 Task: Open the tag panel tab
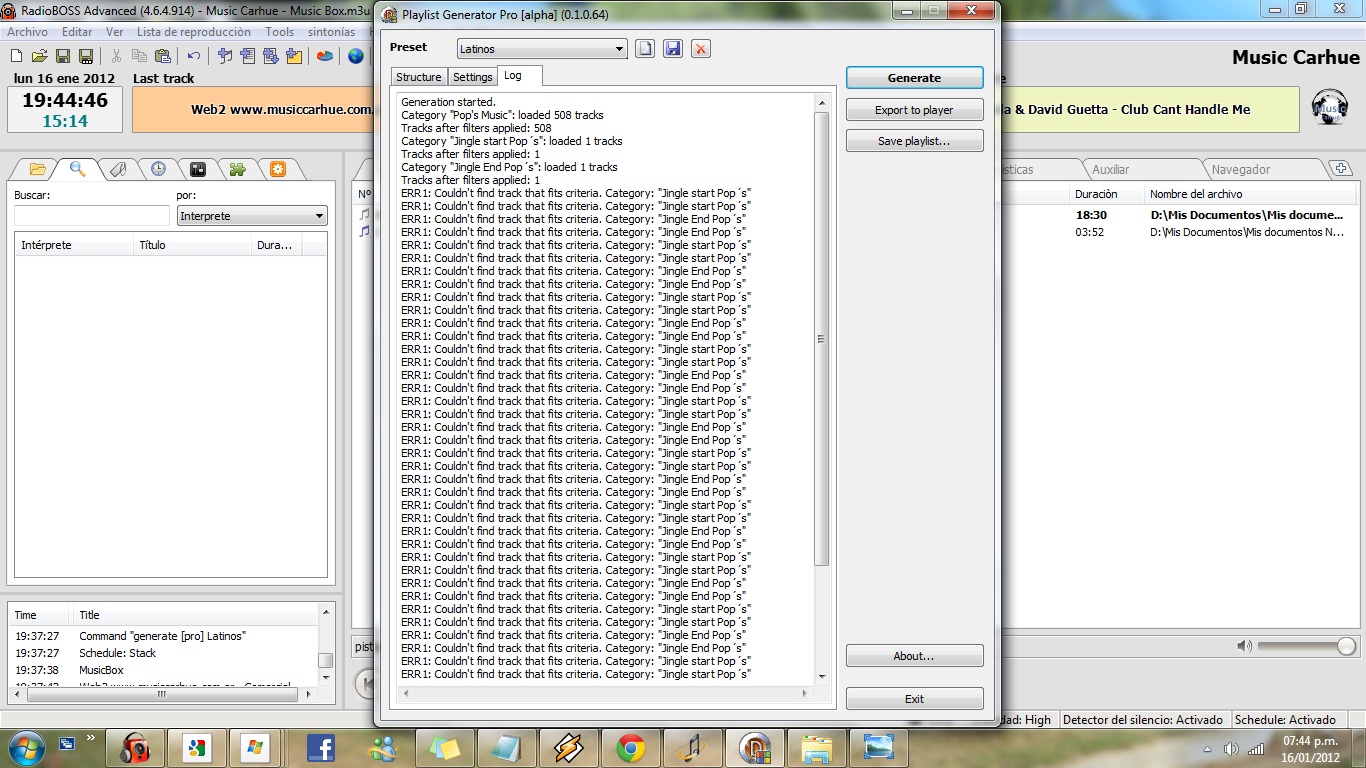(x=118, y=169)
